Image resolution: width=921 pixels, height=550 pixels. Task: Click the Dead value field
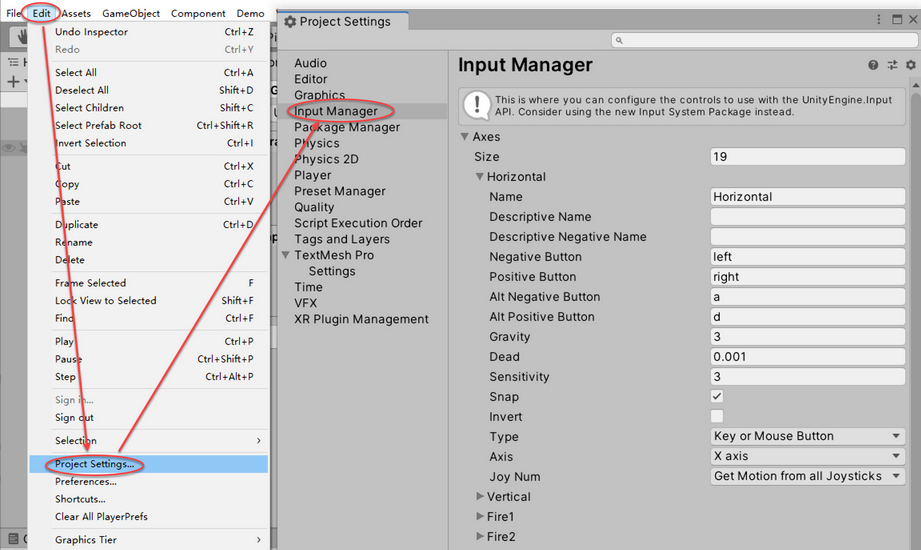[x=807, y=356]
